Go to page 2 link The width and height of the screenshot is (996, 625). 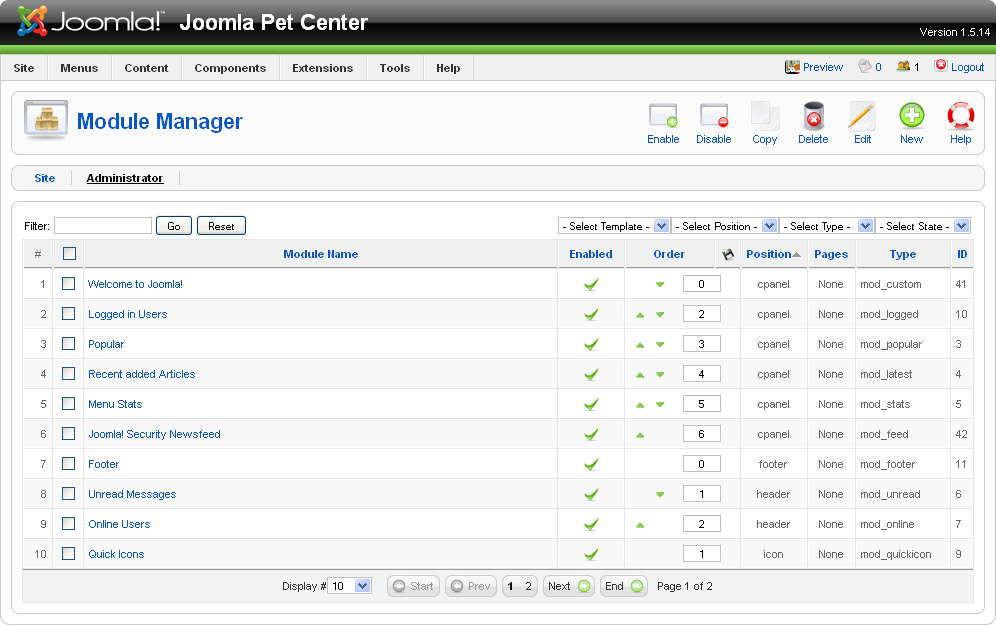click(x=528, y=586)
